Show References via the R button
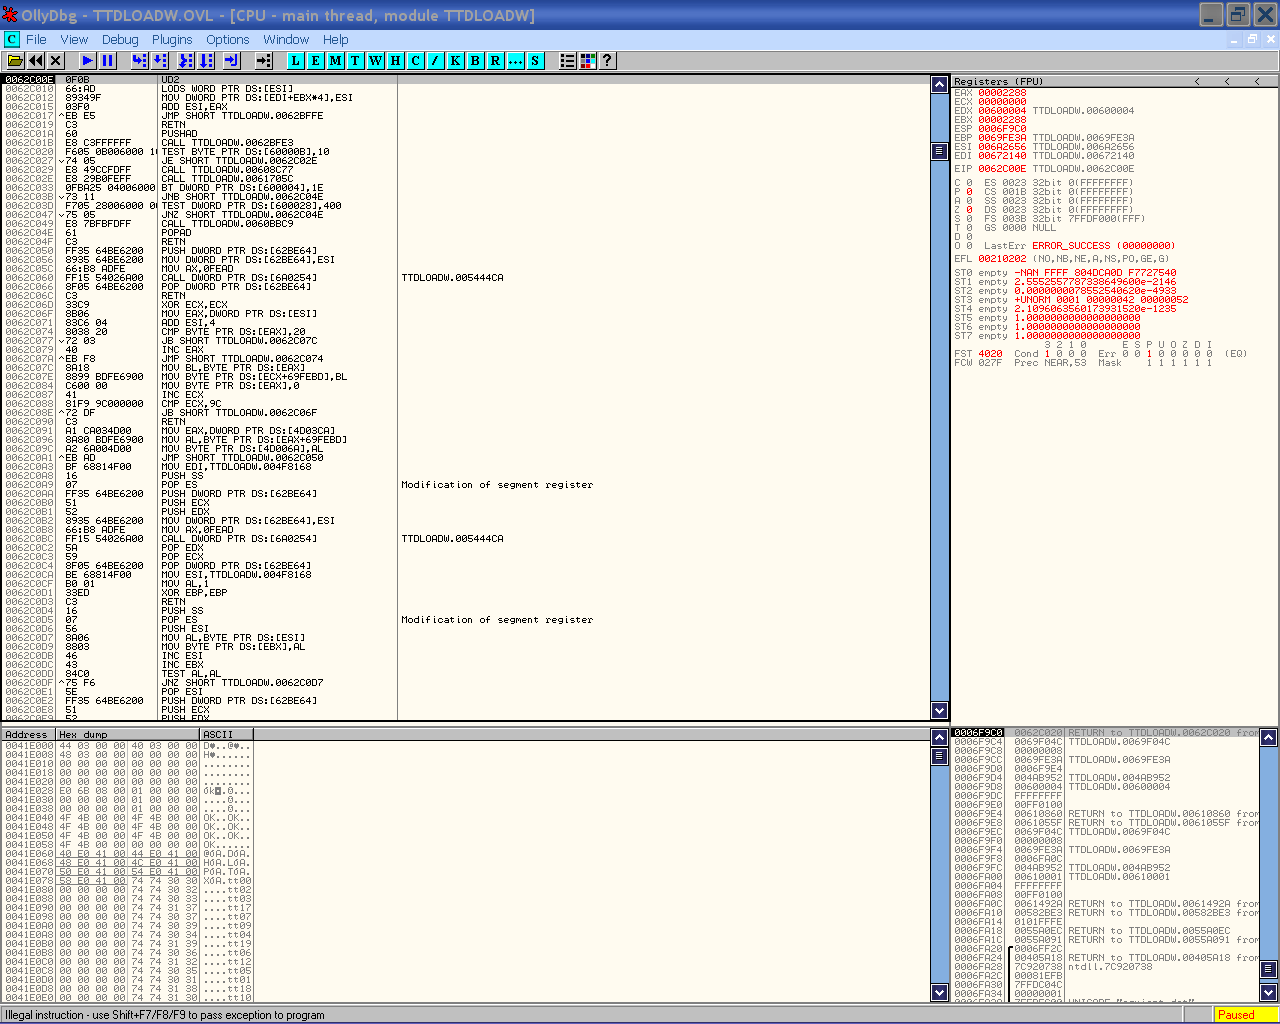The width and height of the screenshot is (1280, 1024). (x=495, y=61)
